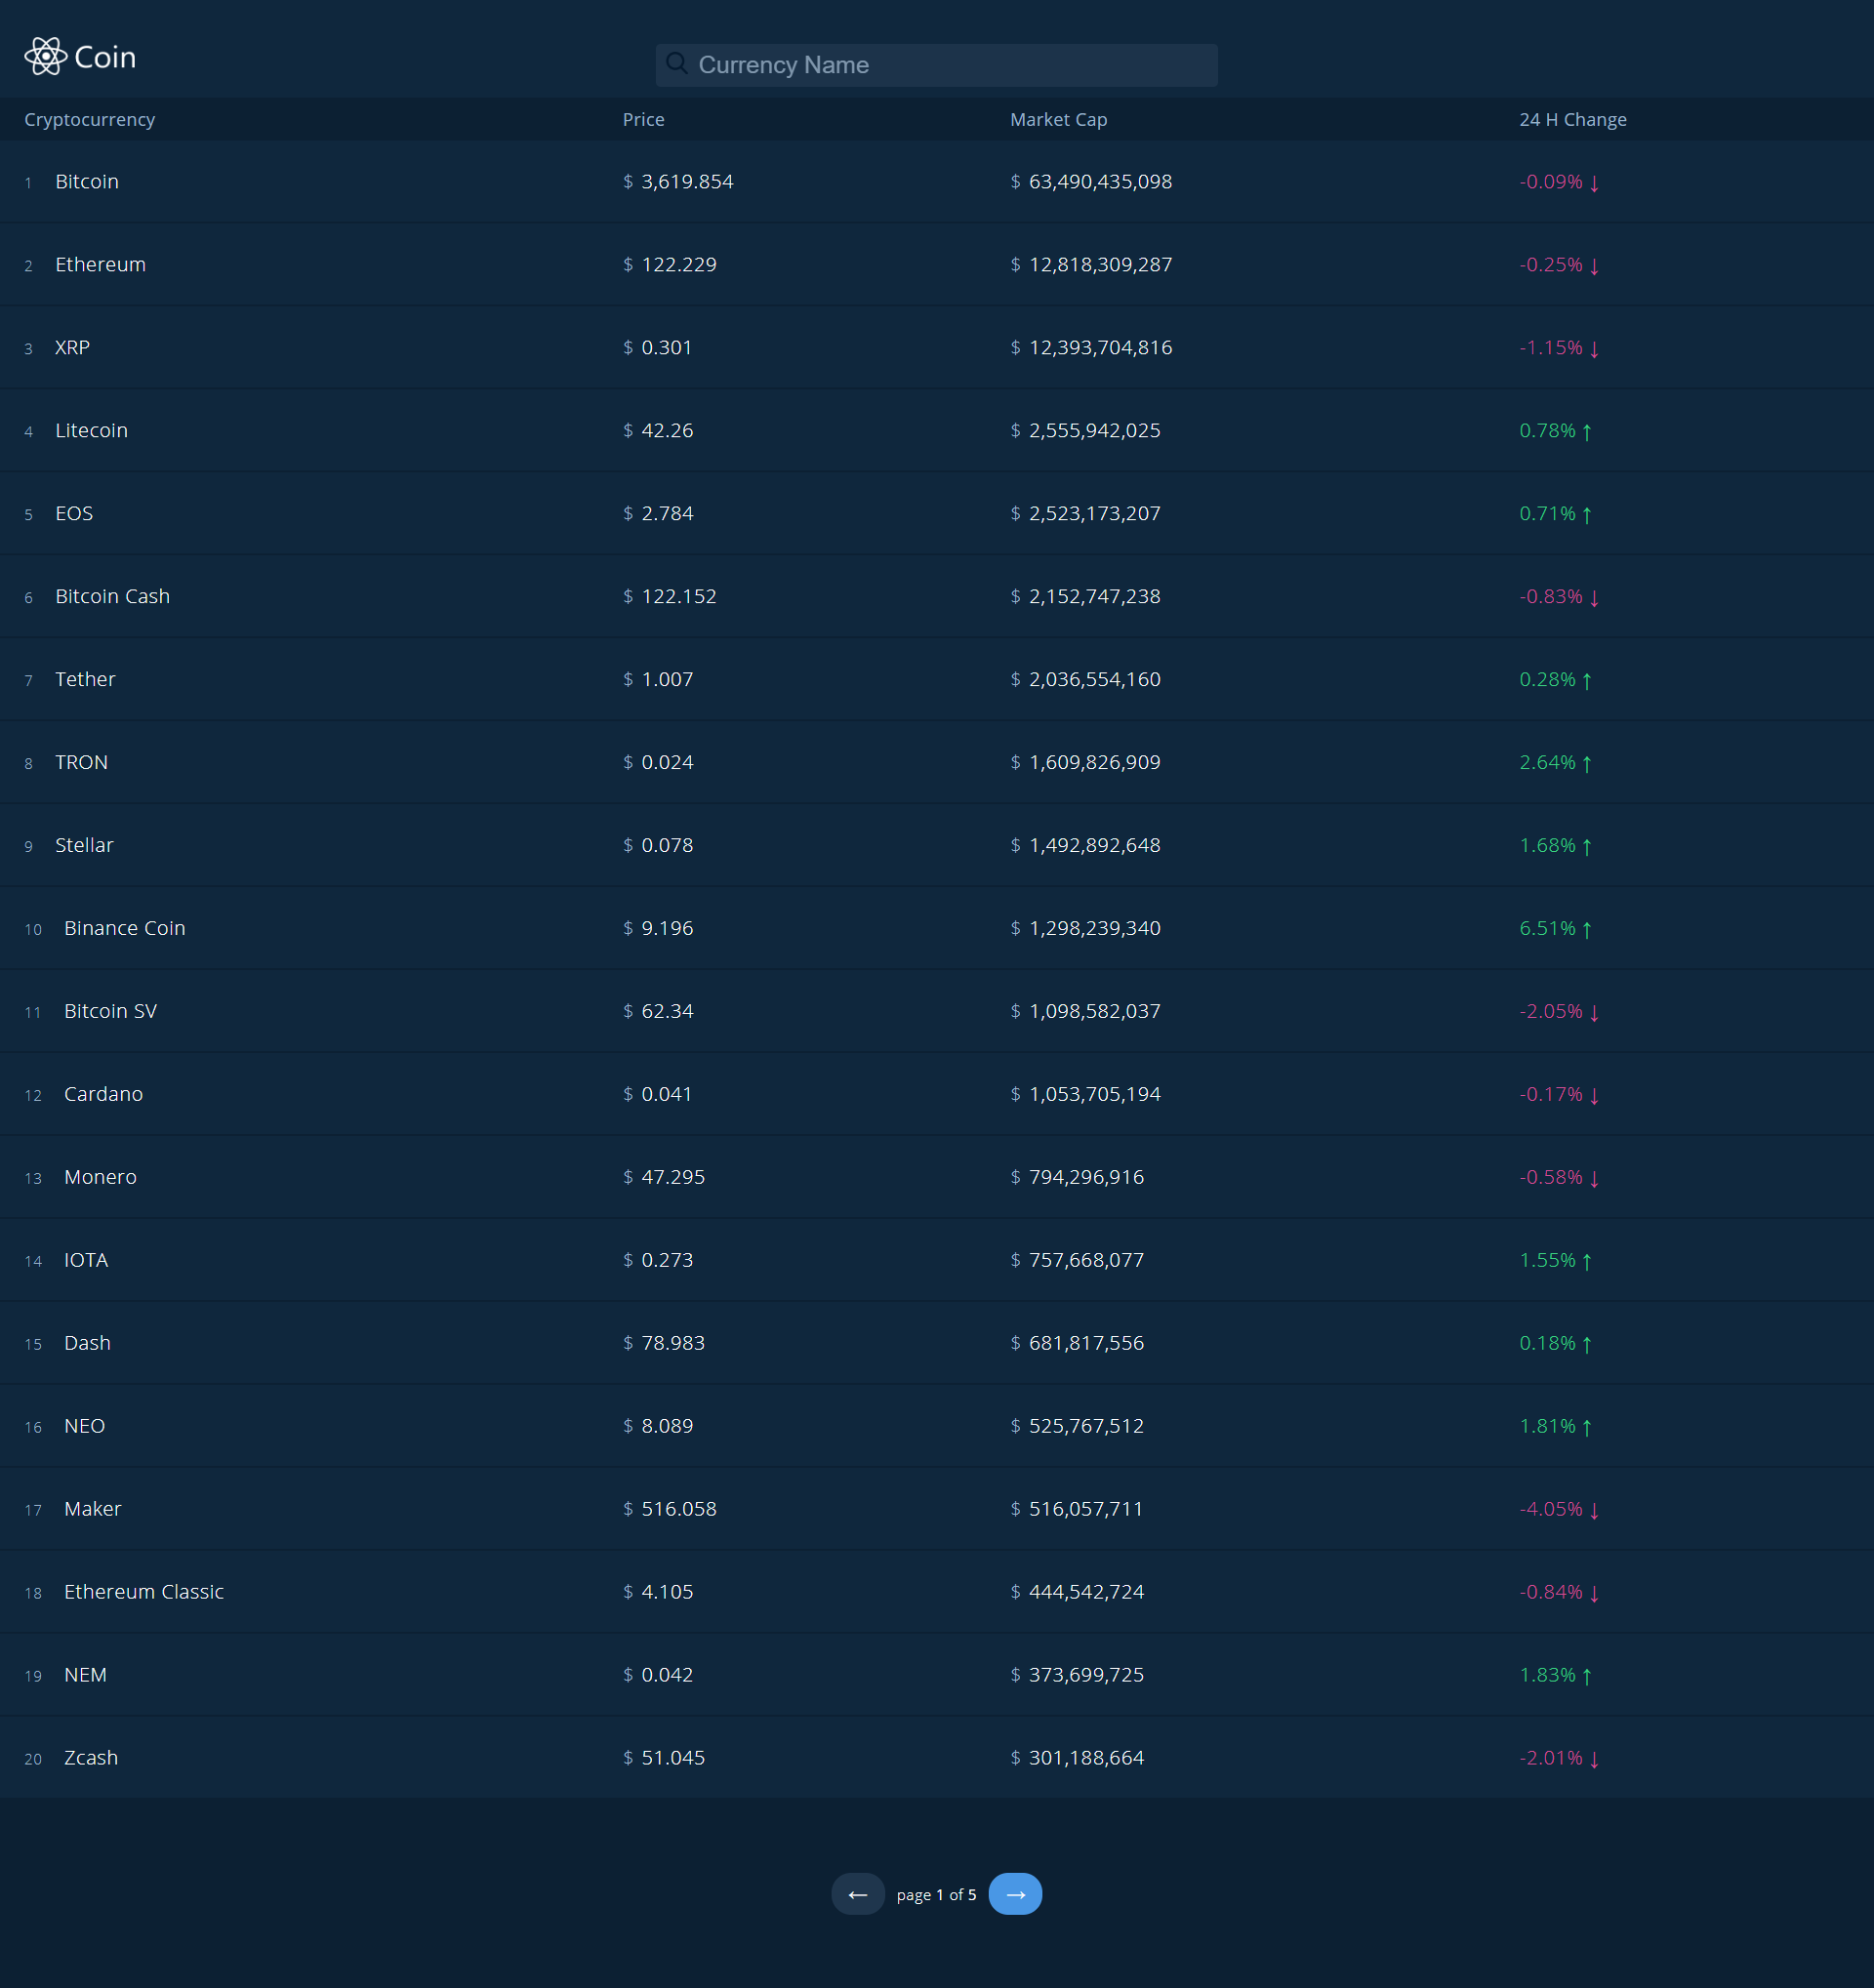Click Bitcoin's -0.09% change value
The width and height of the screenshot is (1874, 1988).
[x=1551, y=181]
